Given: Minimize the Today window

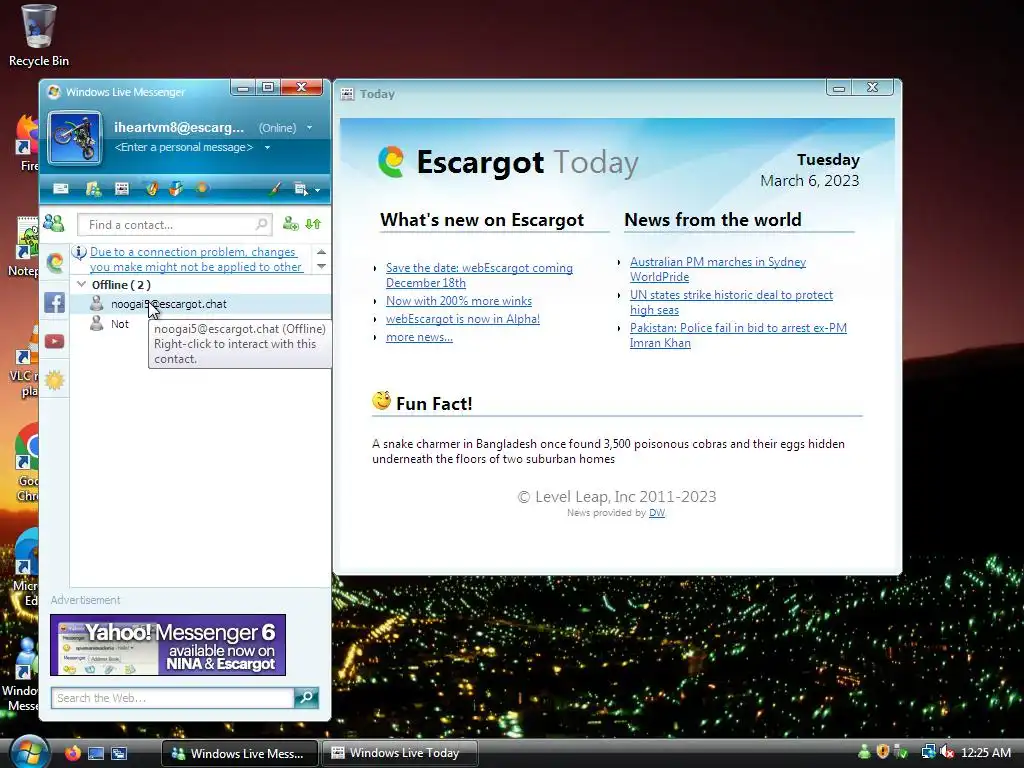Looking at the screenshot, I should pyautogui.click(x=839, y=88).
